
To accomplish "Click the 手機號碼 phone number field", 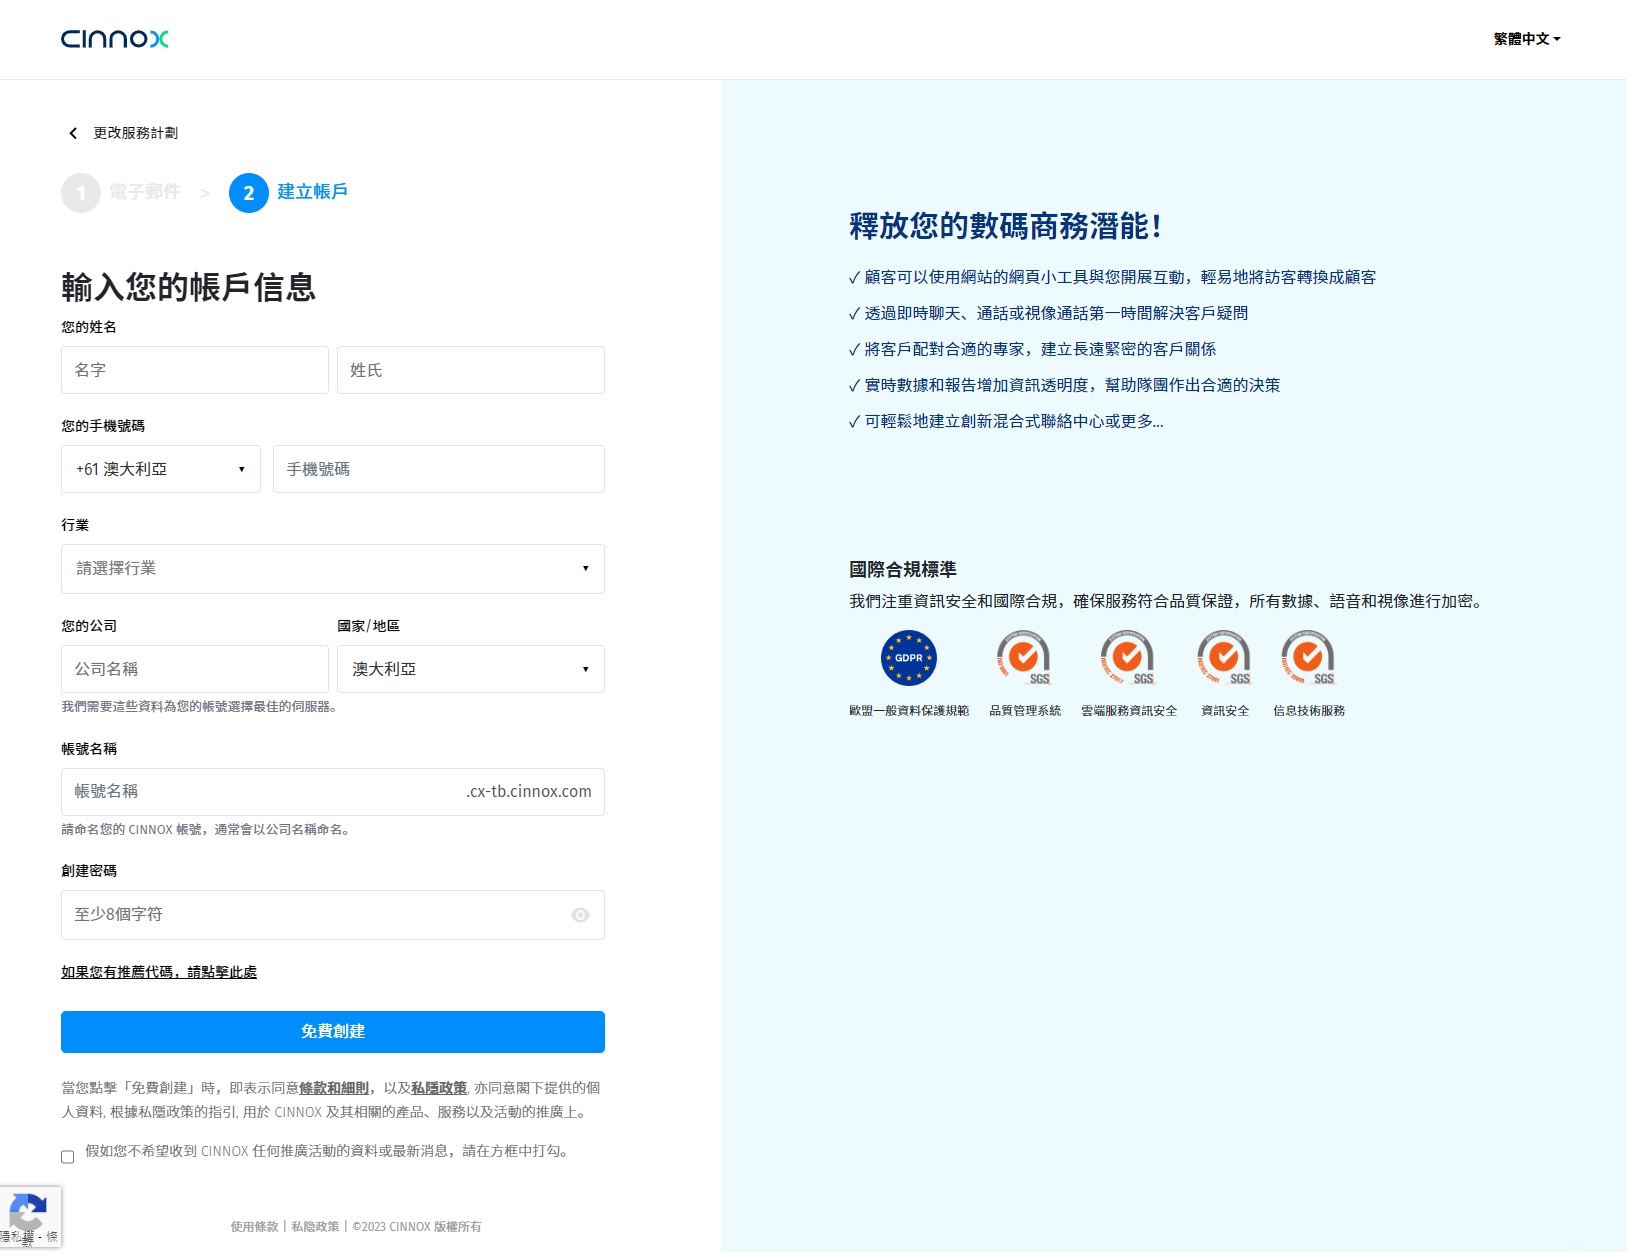I will point(439,469).
